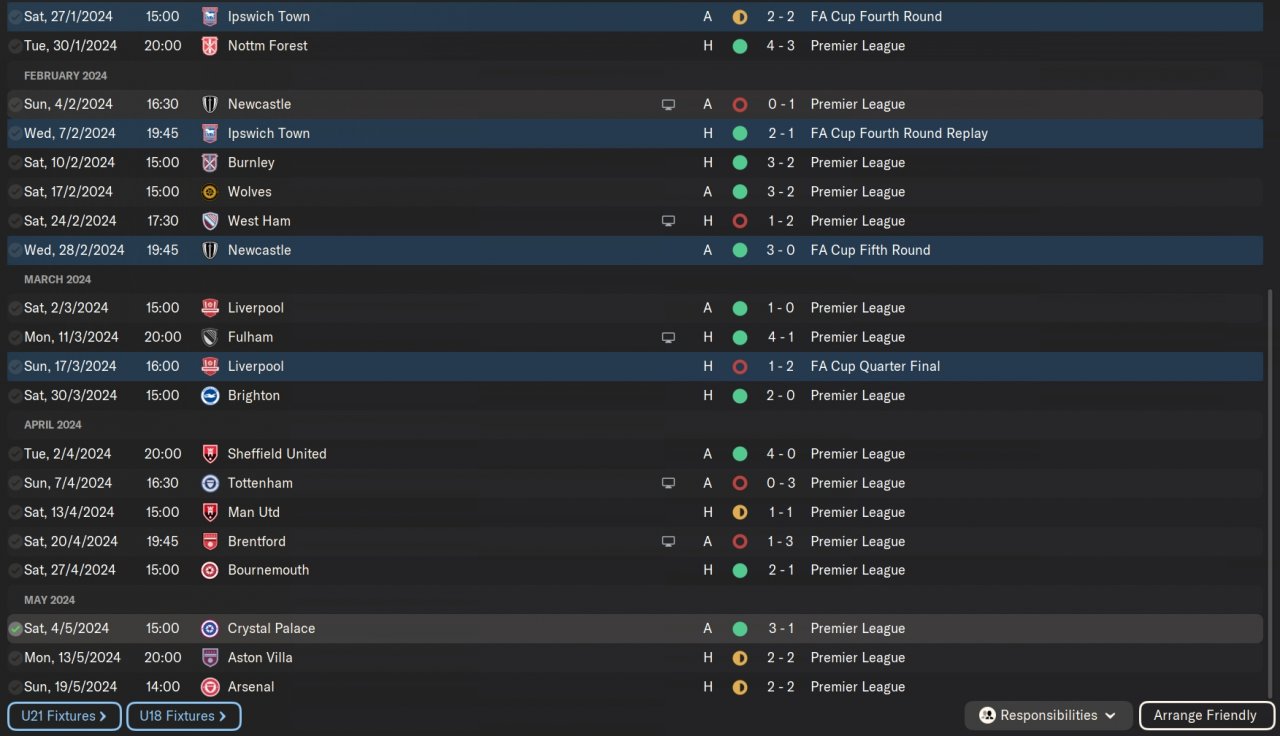Click the Arsenal club badge icon
The image size is (1280, 736).
coord(210,687)
